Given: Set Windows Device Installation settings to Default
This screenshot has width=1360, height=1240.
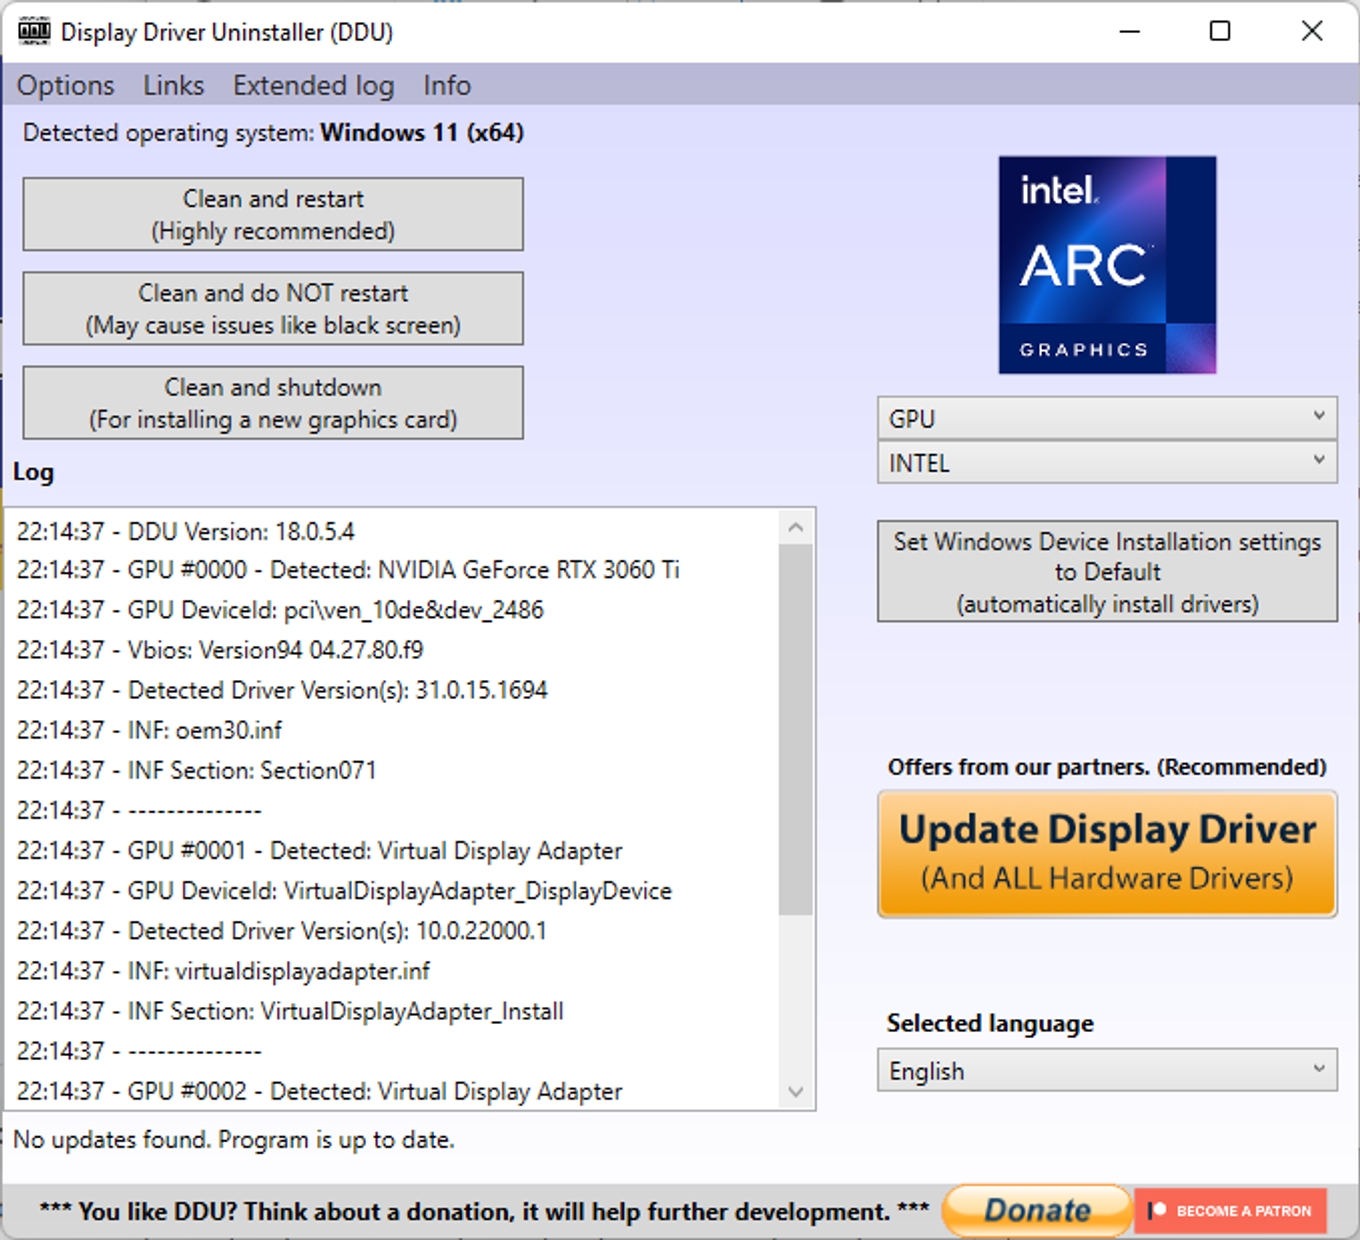Looking at the screenshot, I should pyautogui.click(x=1107, y=571).
